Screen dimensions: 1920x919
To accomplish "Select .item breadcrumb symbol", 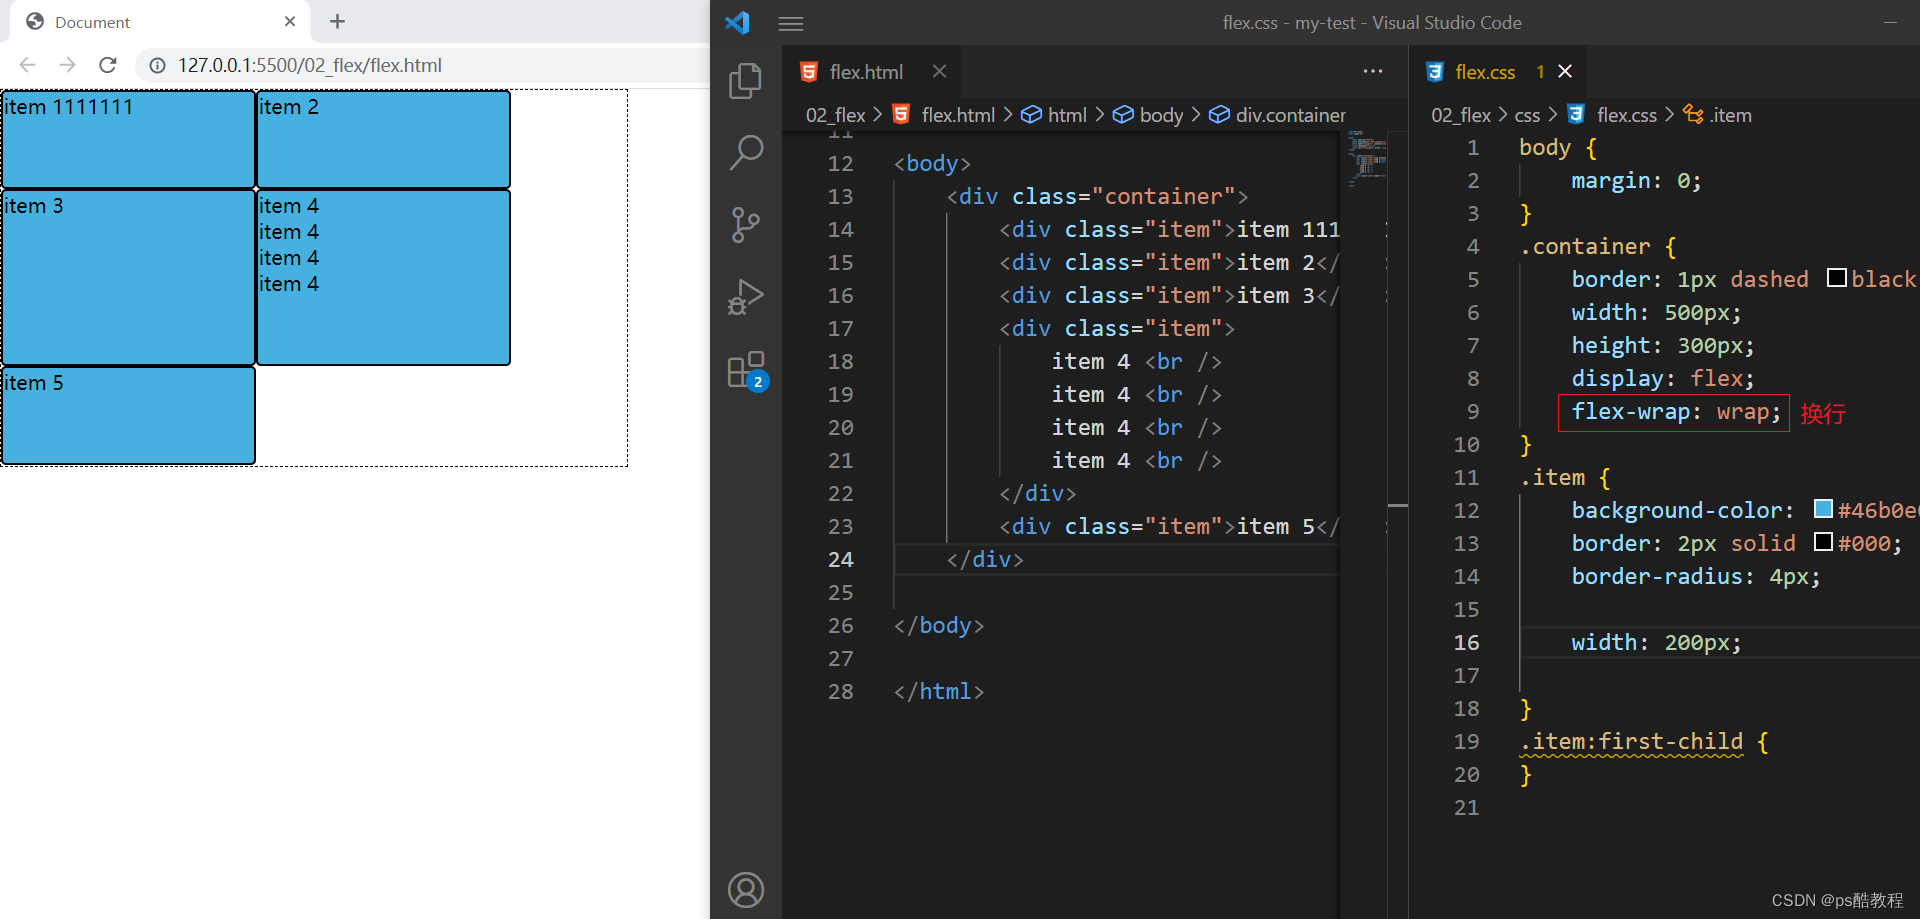I will click(x=1718, y=115).
